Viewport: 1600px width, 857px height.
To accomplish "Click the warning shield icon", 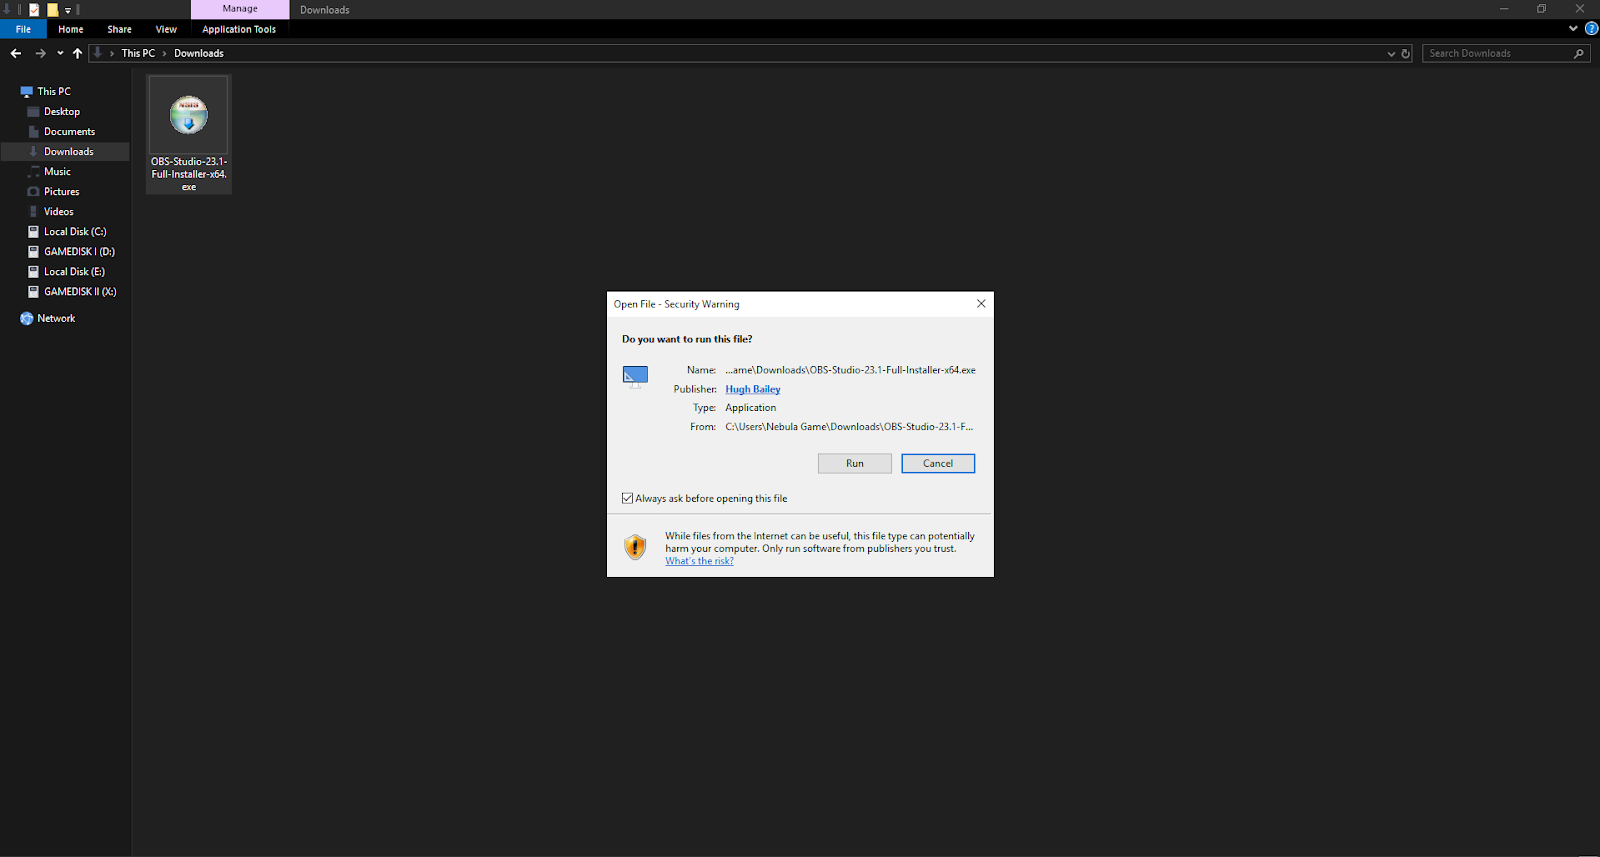I will pyautogui.click(x=635, y=547).
